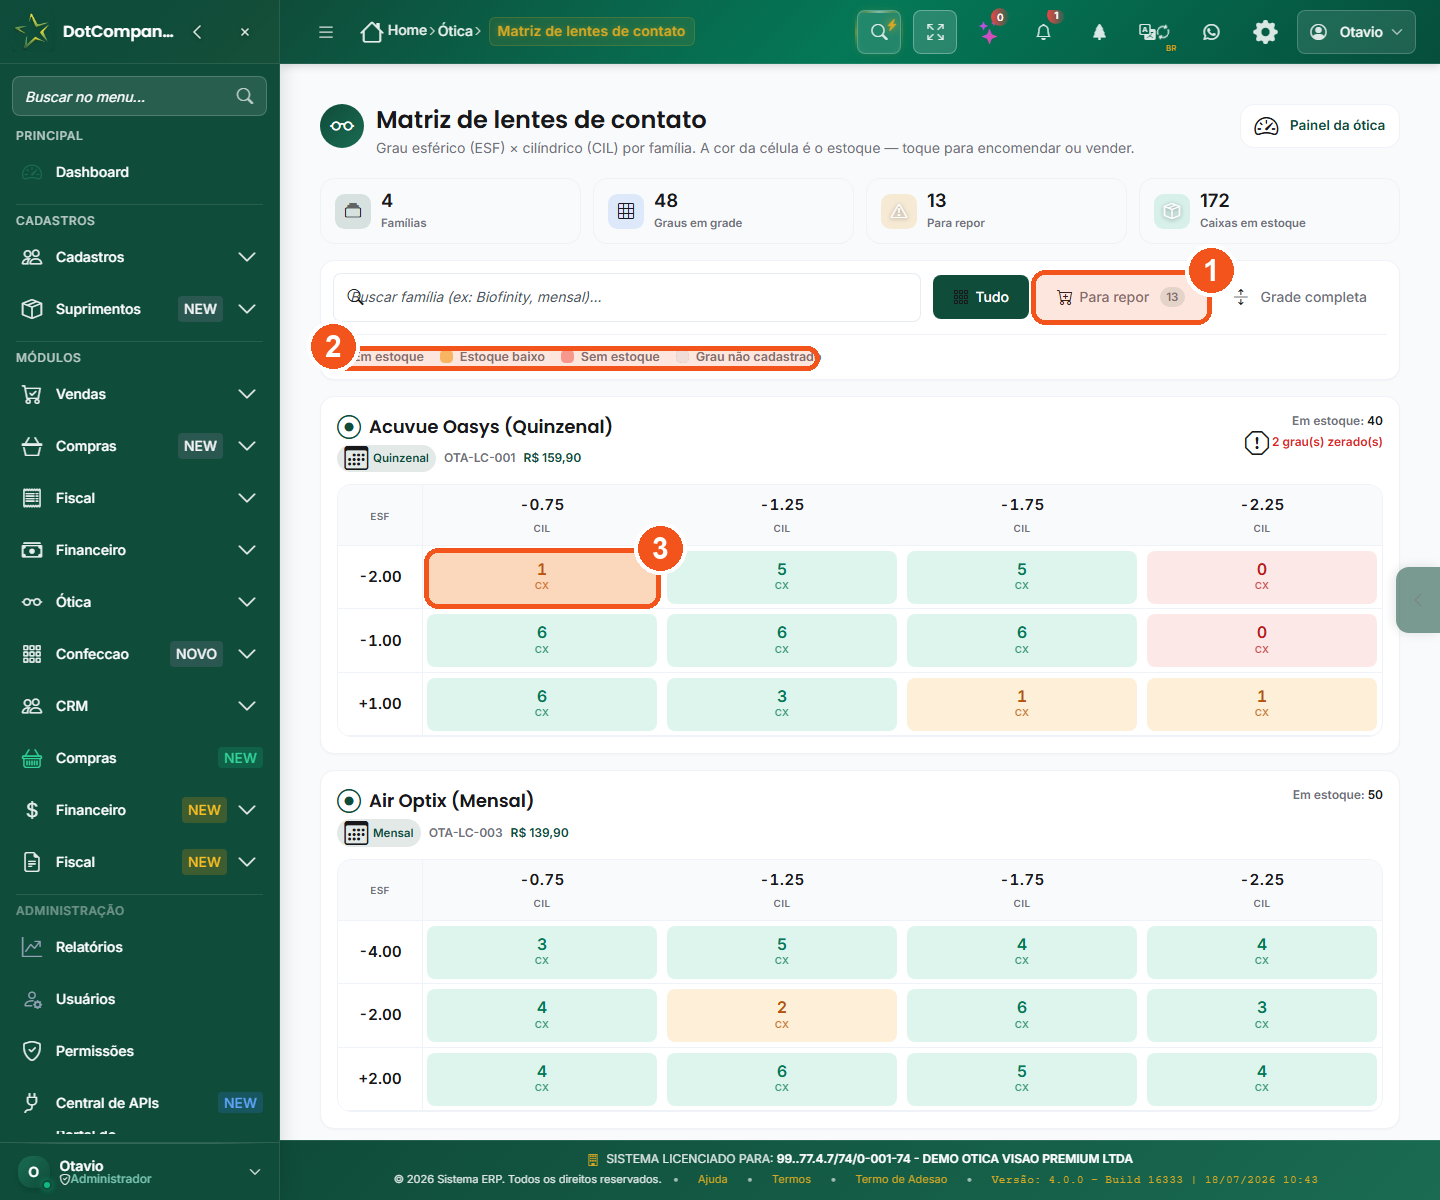Click the solid bell alerts icon

[1099, 32]
